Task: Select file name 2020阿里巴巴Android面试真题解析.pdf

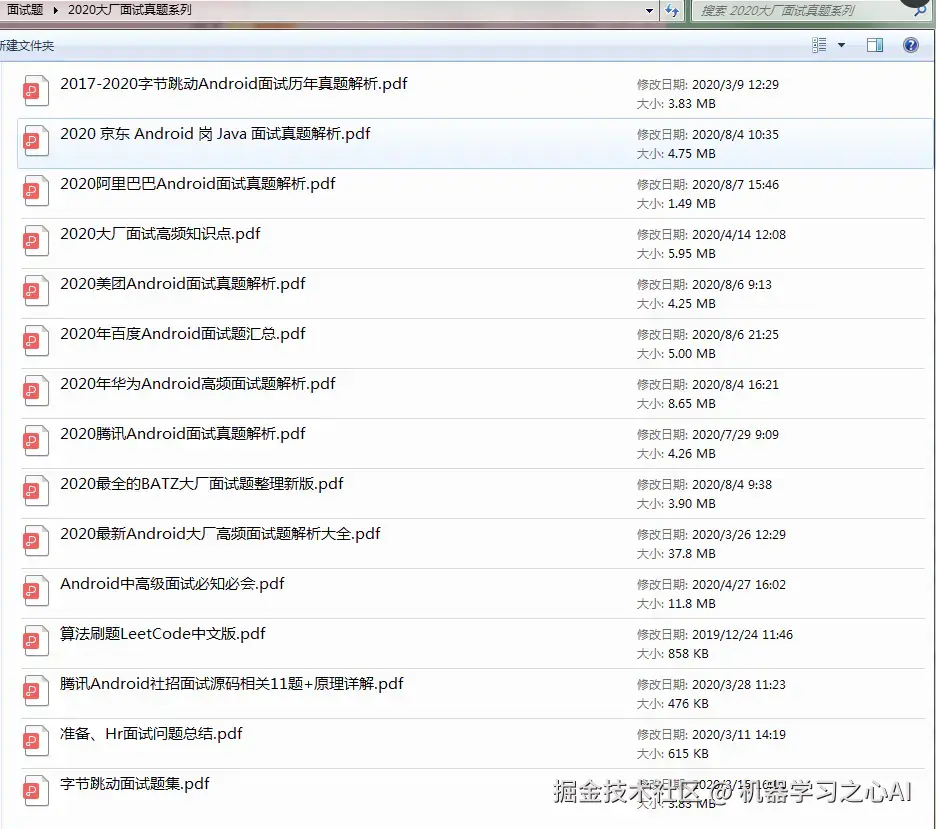Action: 198,184
